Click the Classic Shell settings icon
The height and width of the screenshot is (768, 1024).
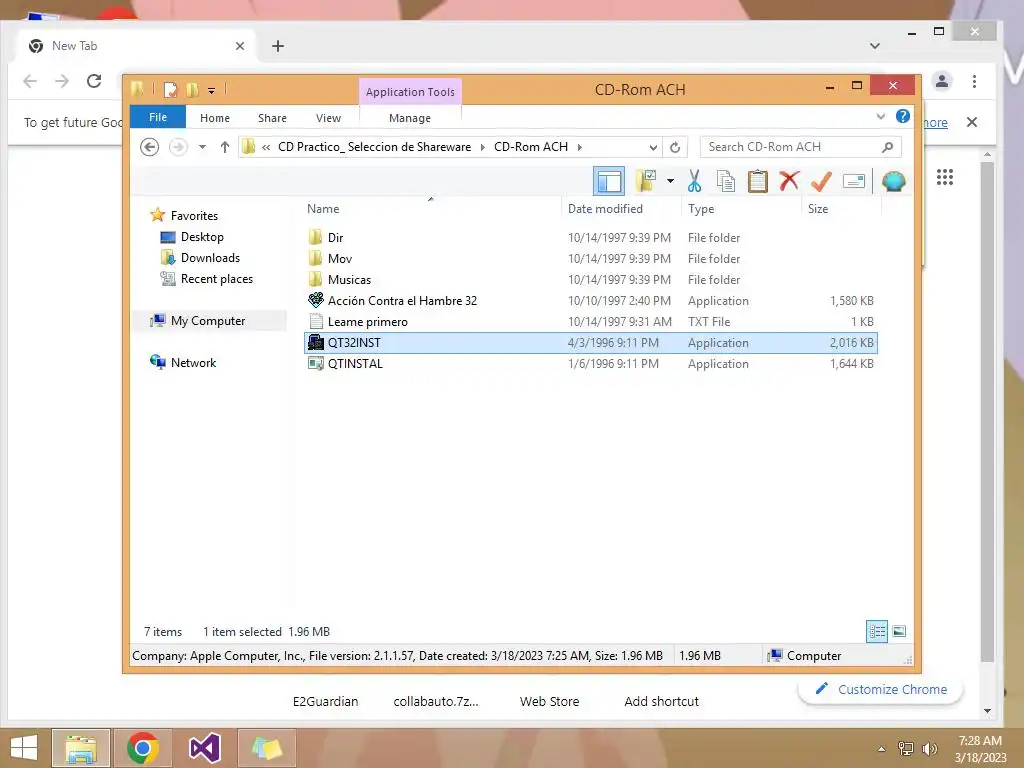[893, 181]
